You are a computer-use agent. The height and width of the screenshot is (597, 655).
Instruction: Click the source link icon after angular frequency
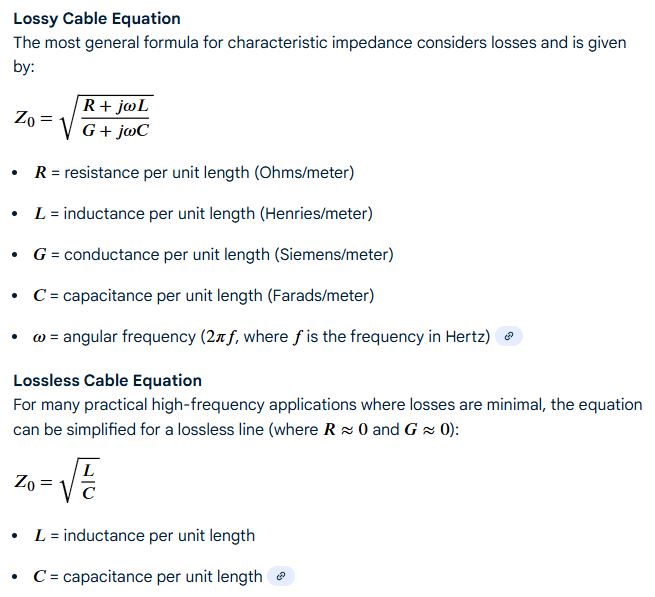(x=509, y=337)
